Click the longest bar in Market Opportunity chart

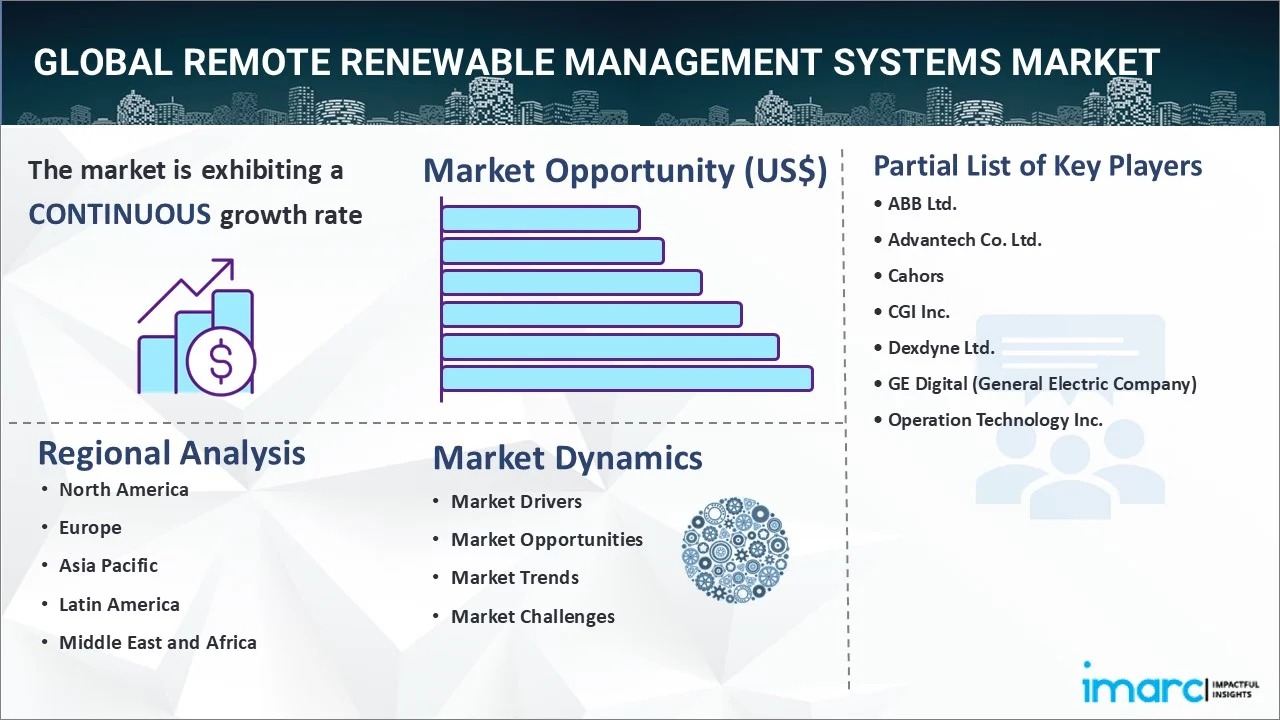(626, 378)
